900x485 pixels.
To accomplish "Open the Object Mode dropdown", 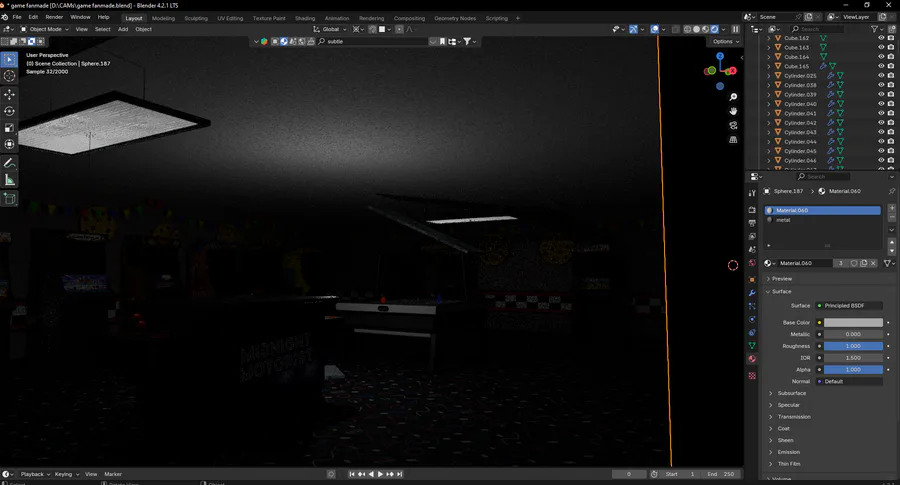I will click(45, 29).
